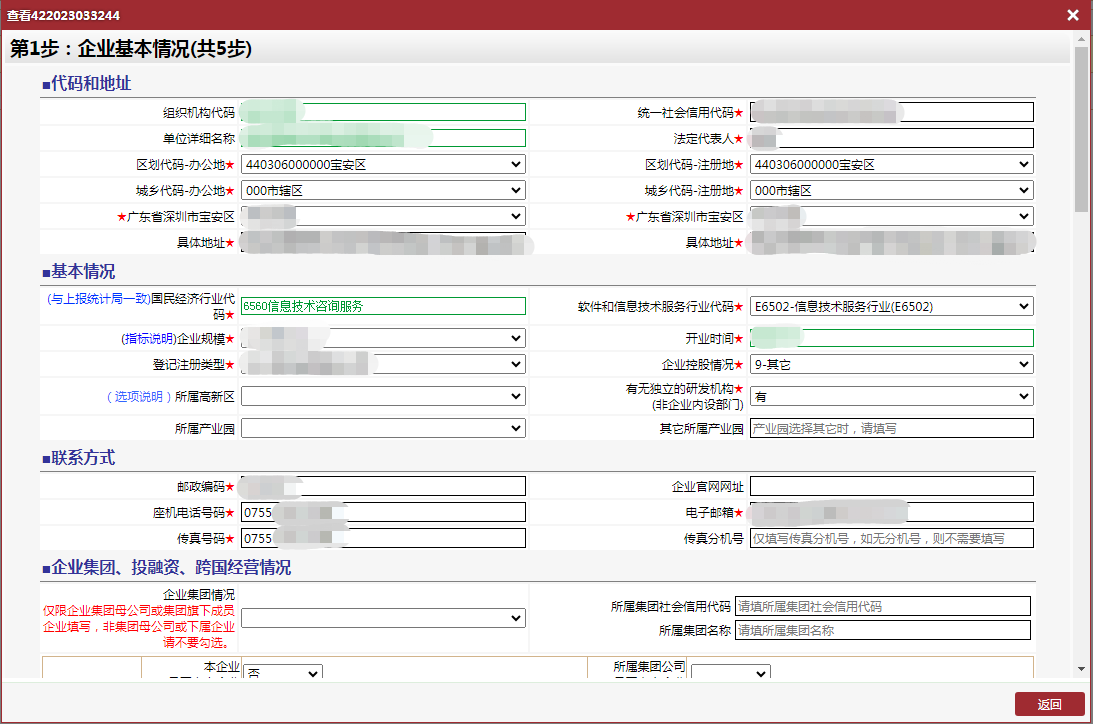
Task: Expand the 所属高新区 dropdown
Action: [383, 397]
